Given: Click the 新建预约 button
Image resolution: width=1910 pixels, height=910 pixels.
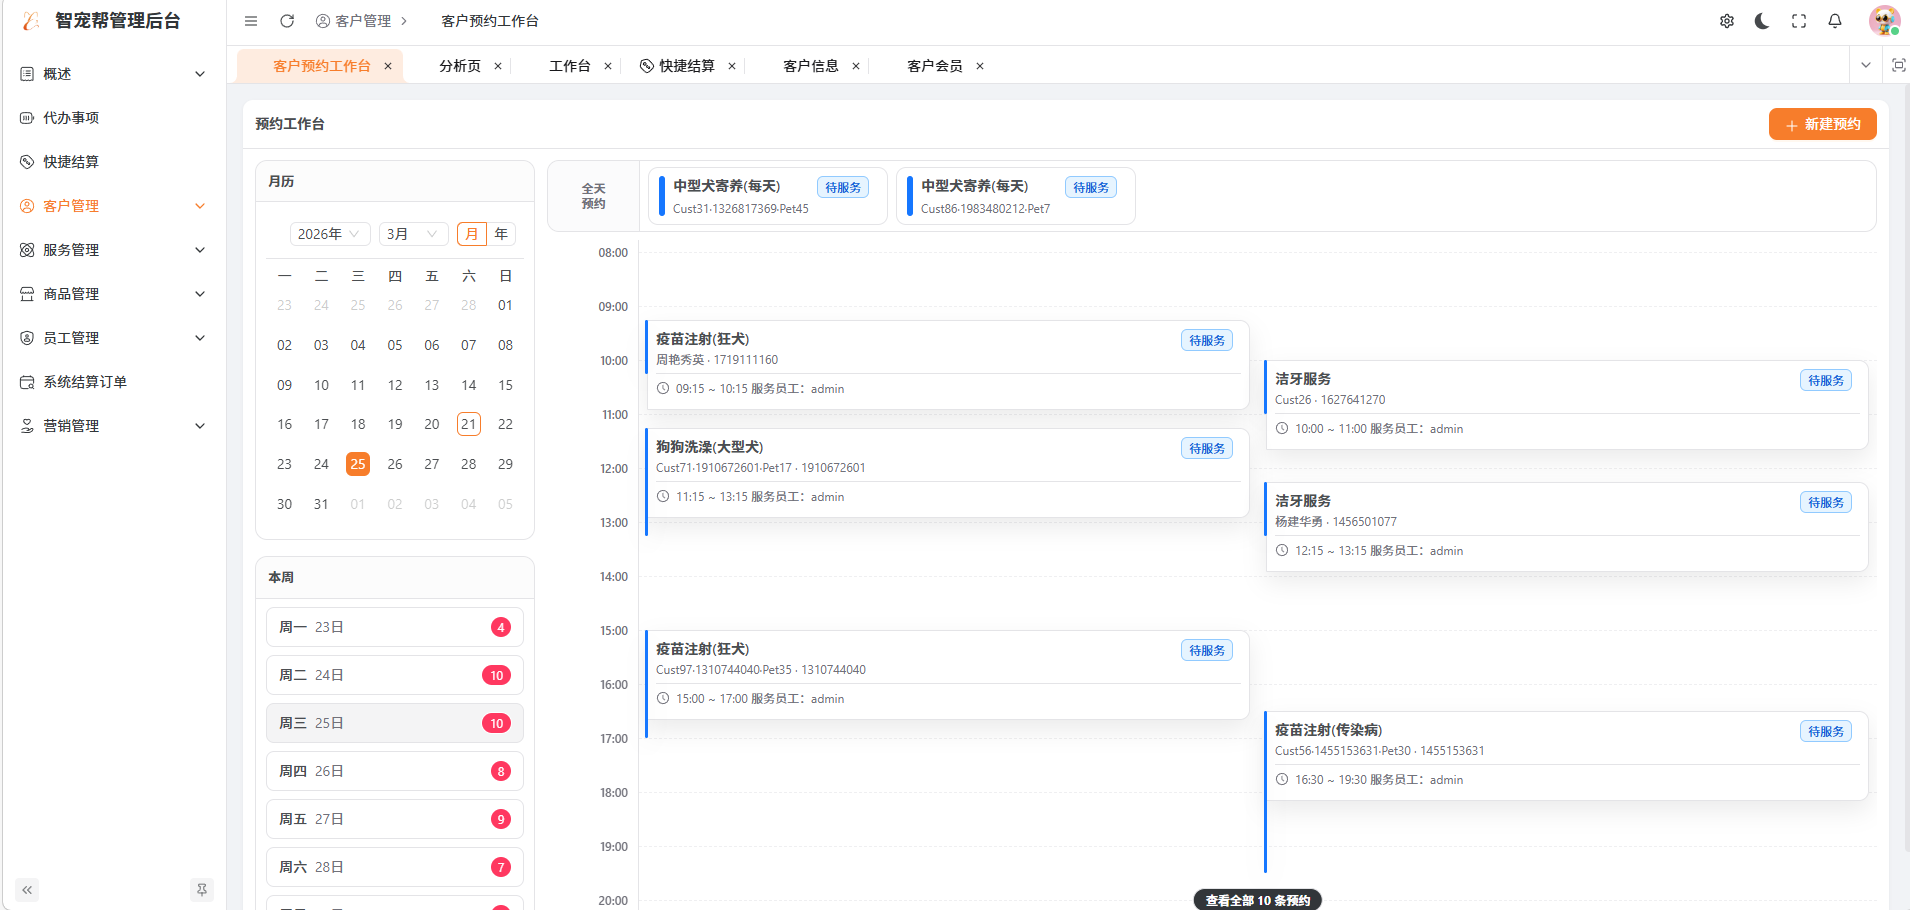Looking at the screenshot, I should [1822, 124].
